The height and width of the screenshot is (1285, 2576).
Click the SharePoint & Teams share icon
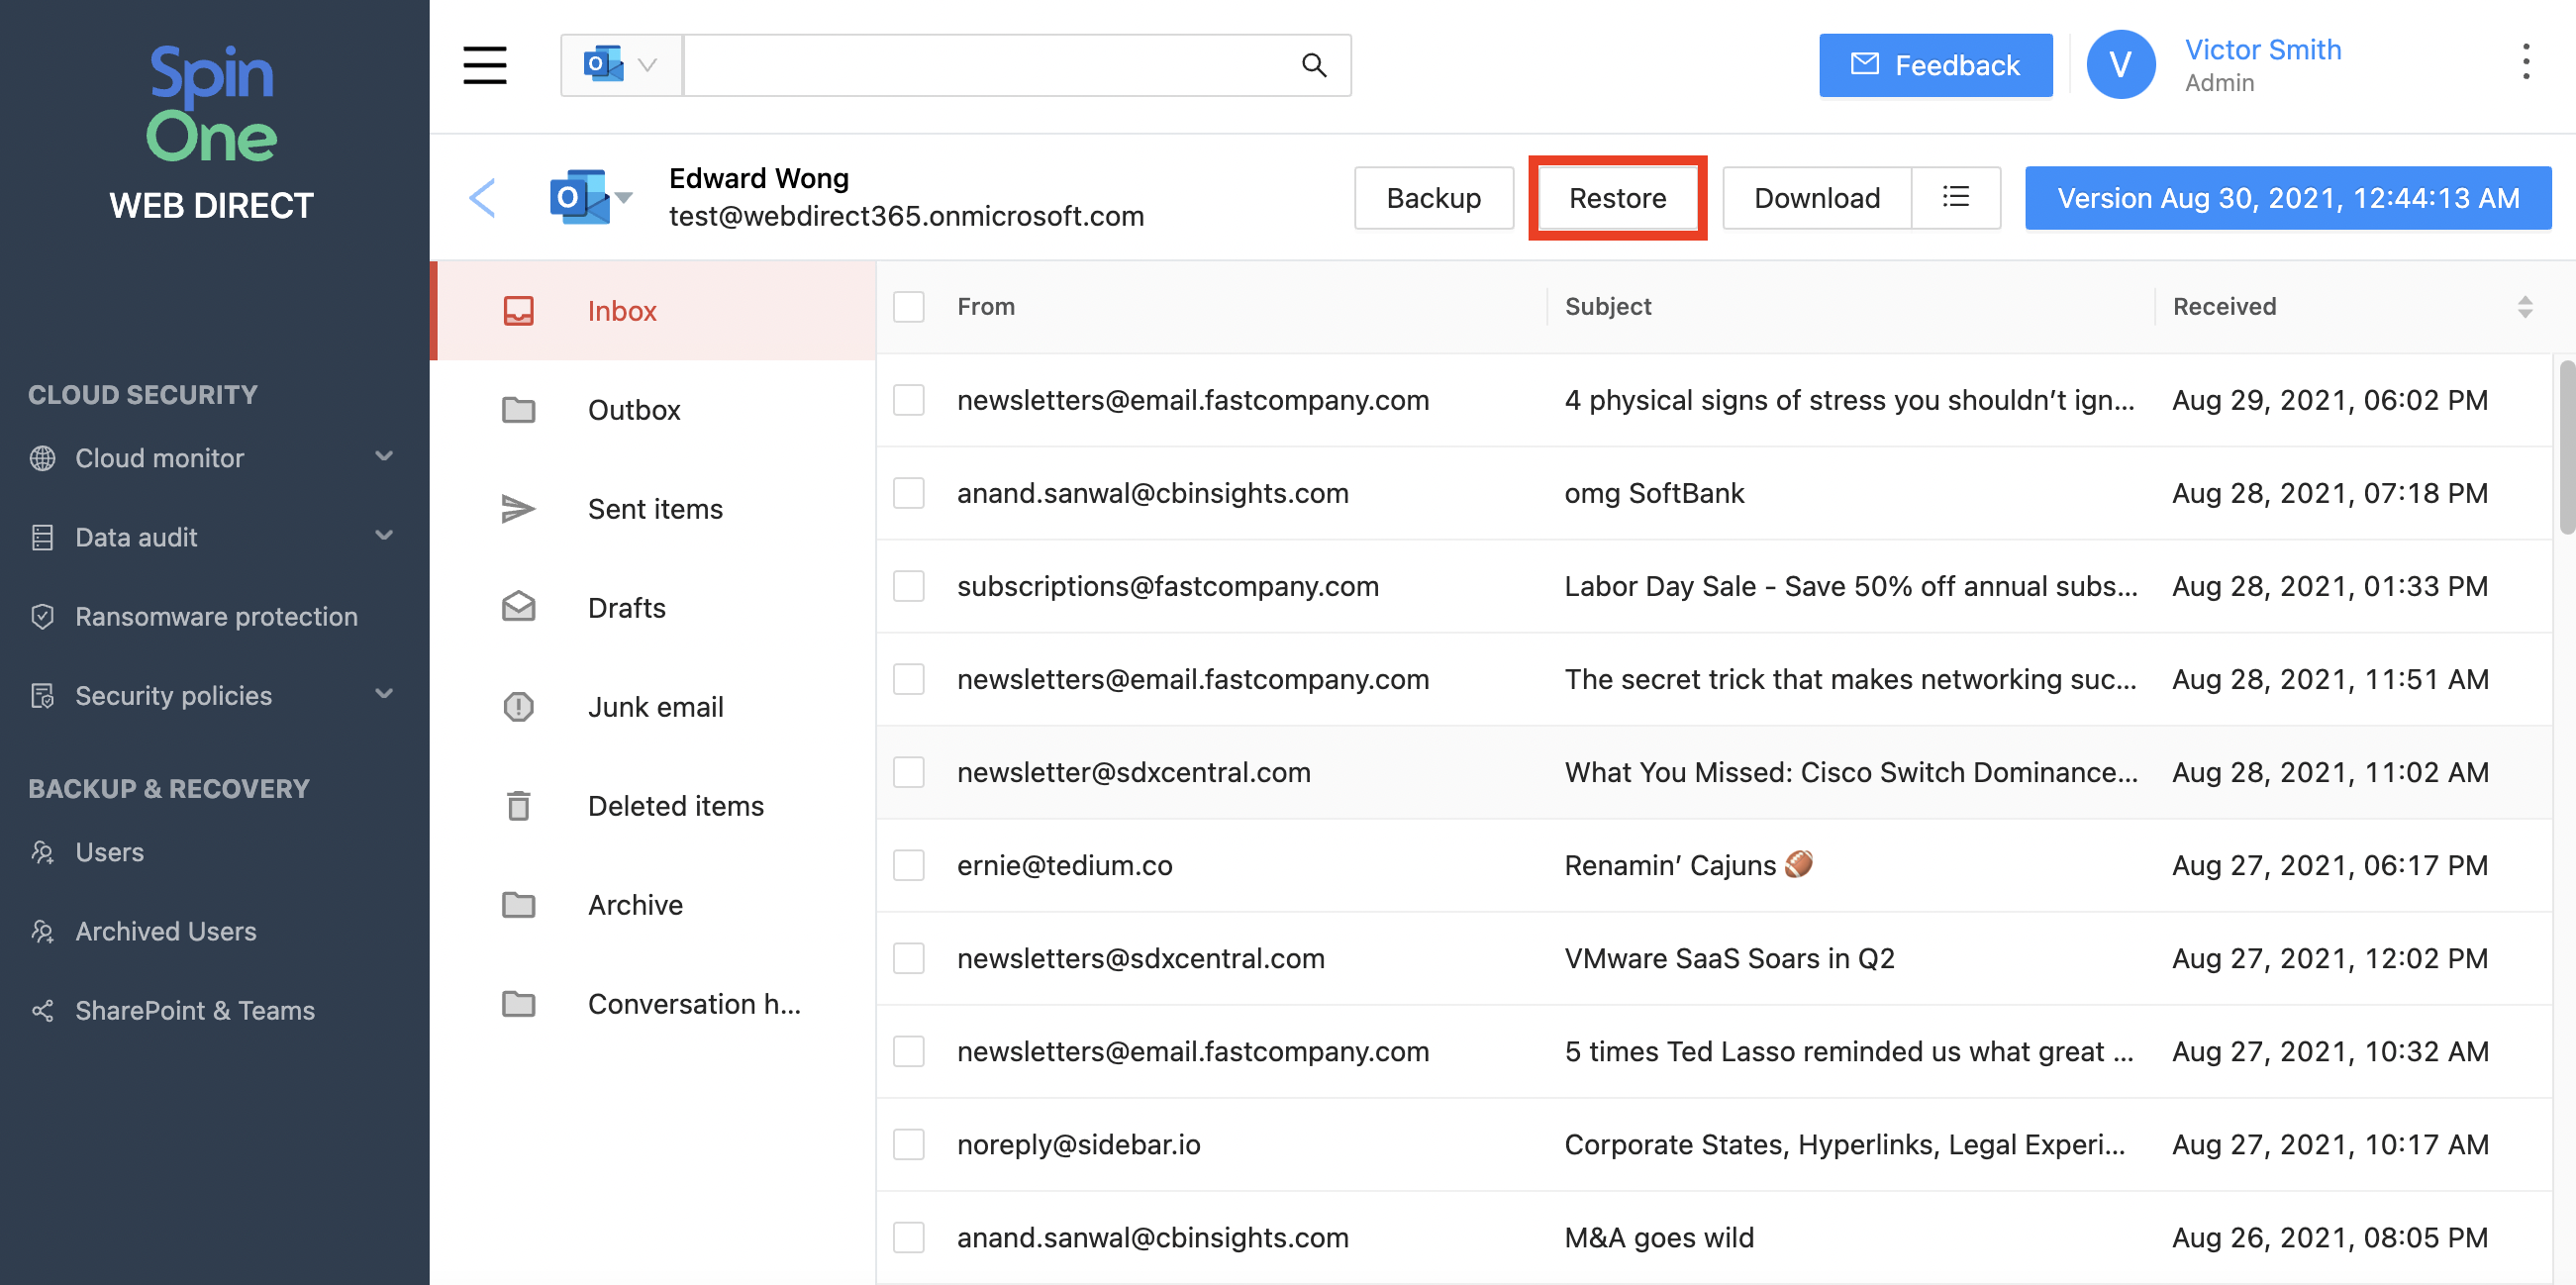pos(42,1010)
